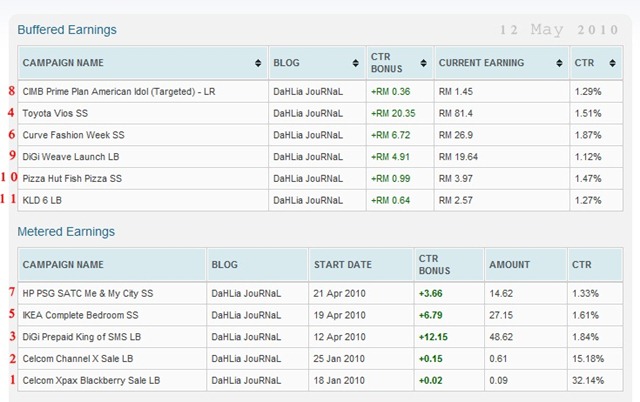This screenshot has width=640, height=402.
Task: Open Toyota Vios SS campaign row
Action: 320,113
